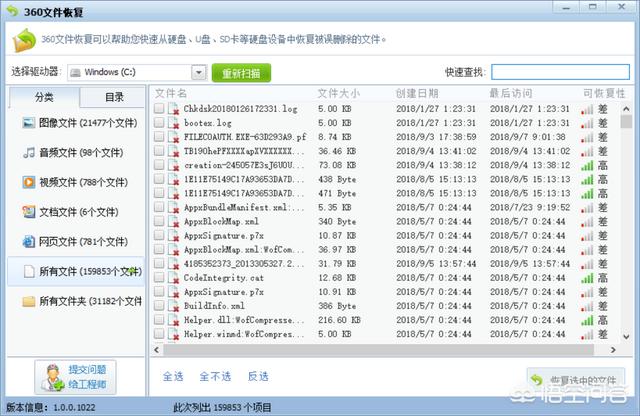Click the vertical scrollbar thumb in file list
The width and height of the screenshot is (640, 416).
point(626,122)
